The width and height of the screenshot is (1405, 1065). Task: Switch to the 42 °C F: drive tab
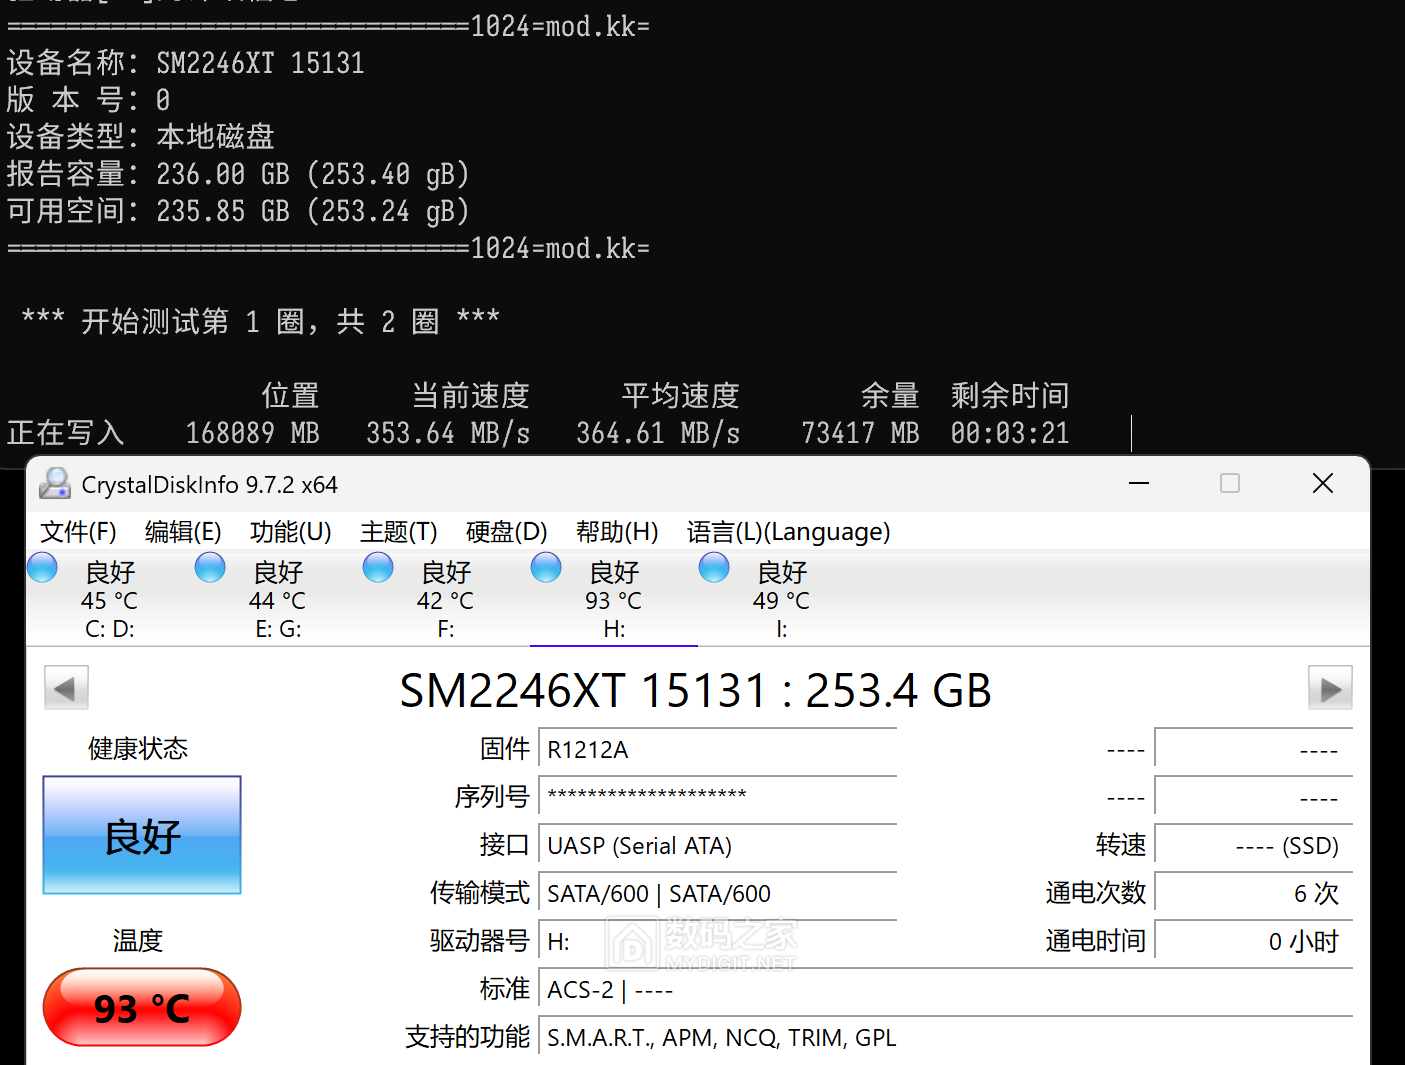pos(446,599)
